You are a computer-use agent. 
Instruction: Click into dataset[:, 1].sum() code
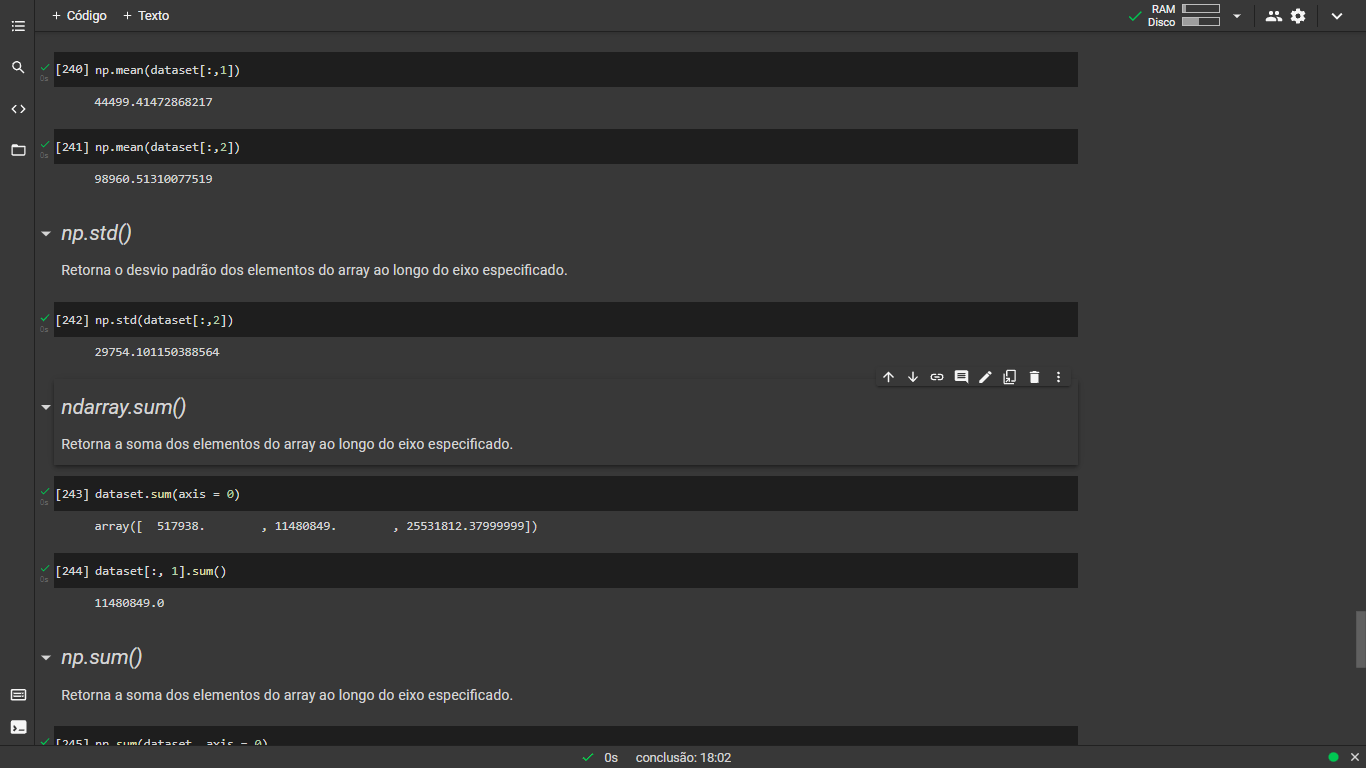161,571
